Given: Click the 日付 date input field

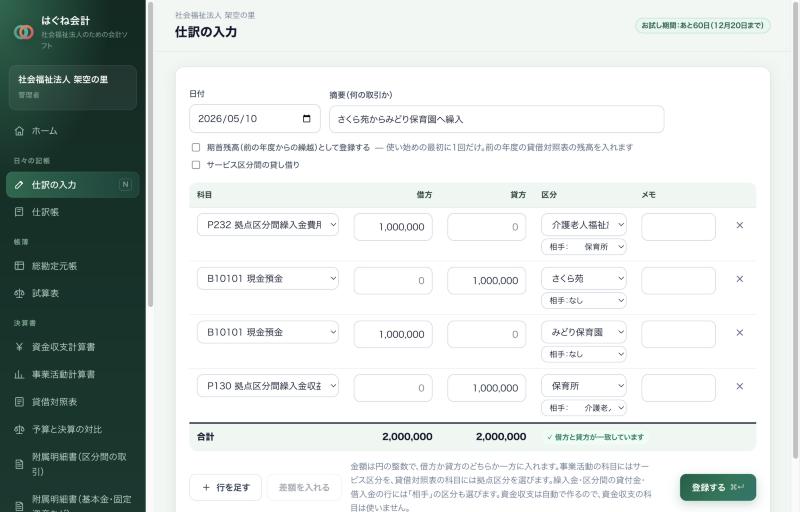Looking at the screenshot, I should point(255,119).
